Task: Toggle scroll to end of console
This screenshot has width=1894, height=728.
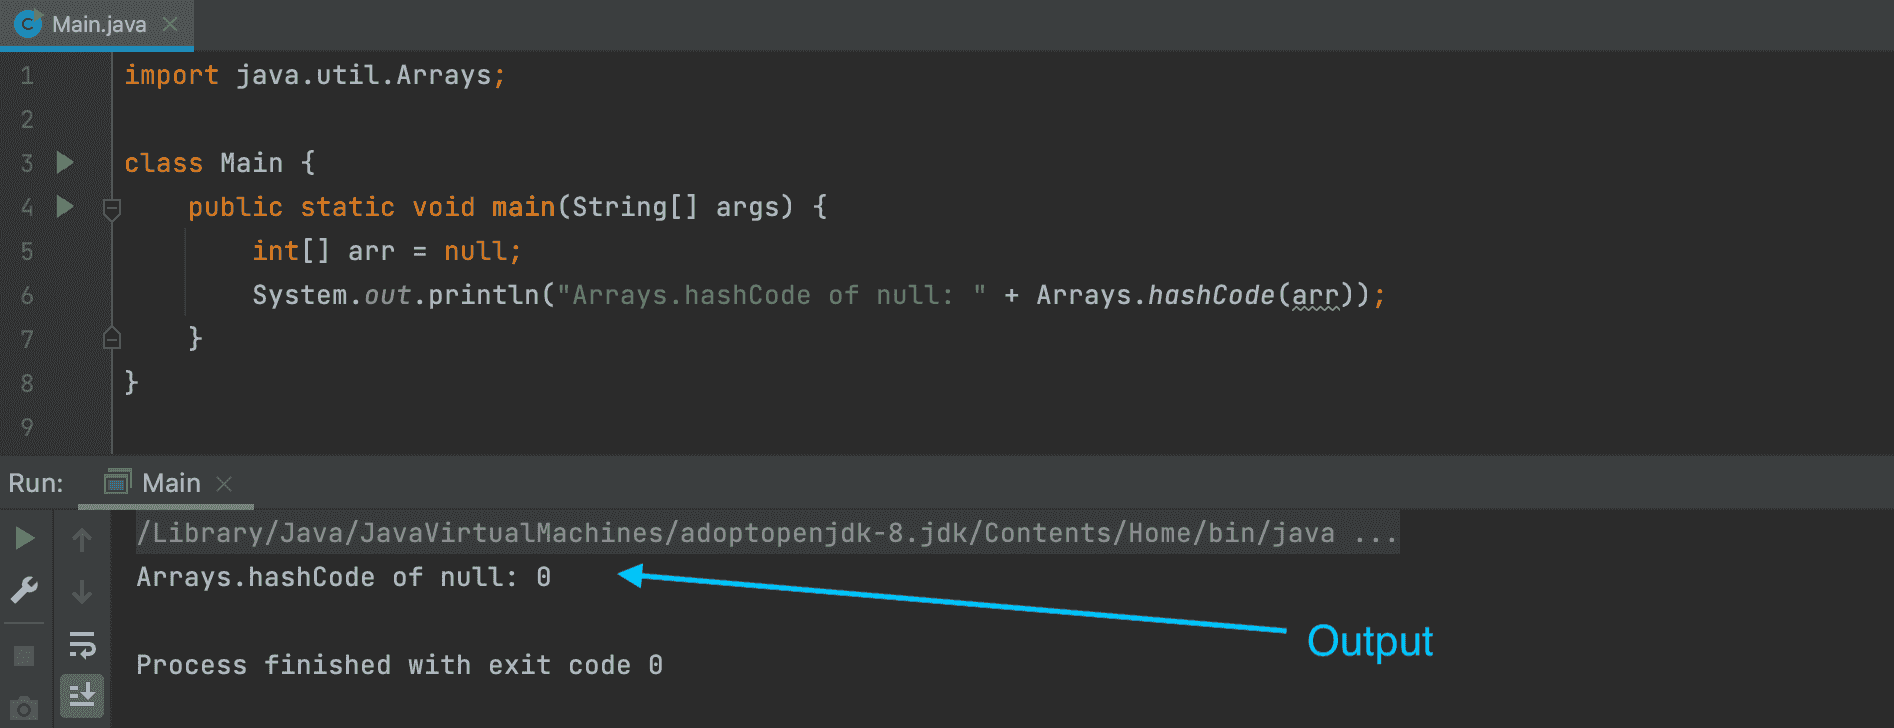Action: tap(82, 695)
